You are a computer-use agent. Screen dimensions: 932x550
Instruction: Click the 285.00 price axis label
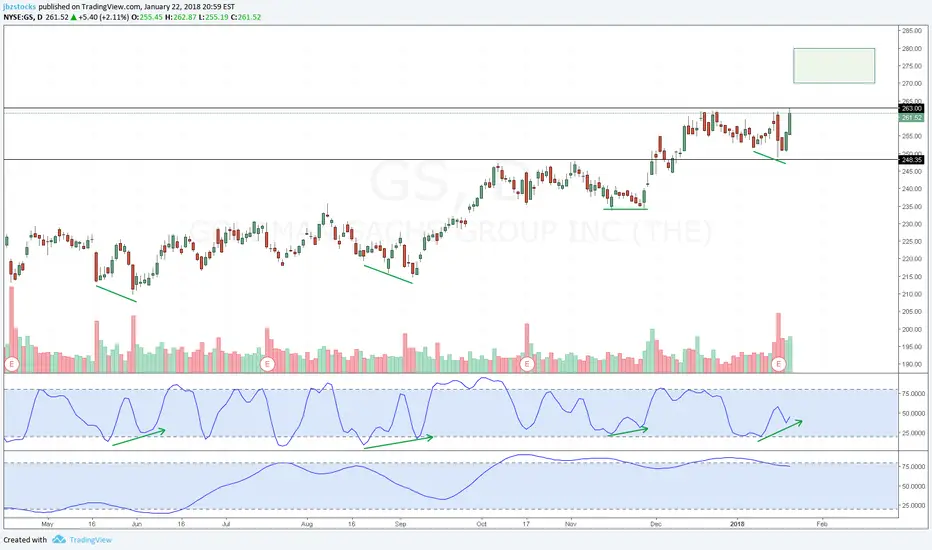(912, 31)
